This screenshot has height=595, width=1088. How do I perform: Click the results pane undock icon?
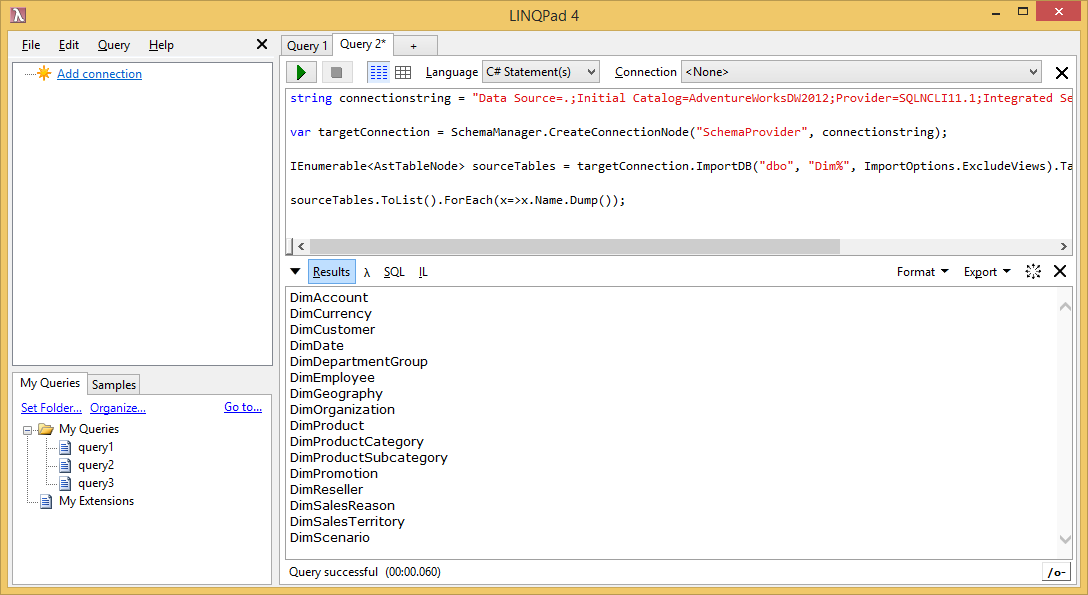tap(1034, 272)
